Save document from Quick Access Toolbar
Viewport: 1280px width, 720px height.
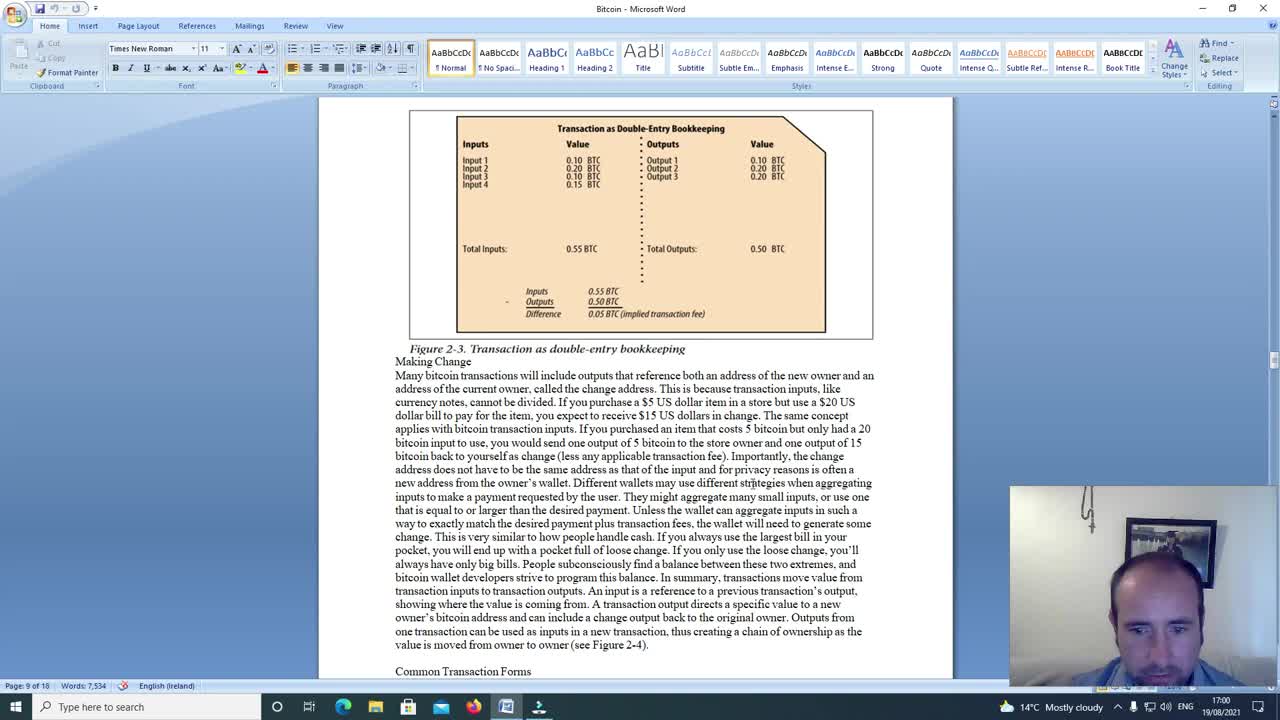40,8
